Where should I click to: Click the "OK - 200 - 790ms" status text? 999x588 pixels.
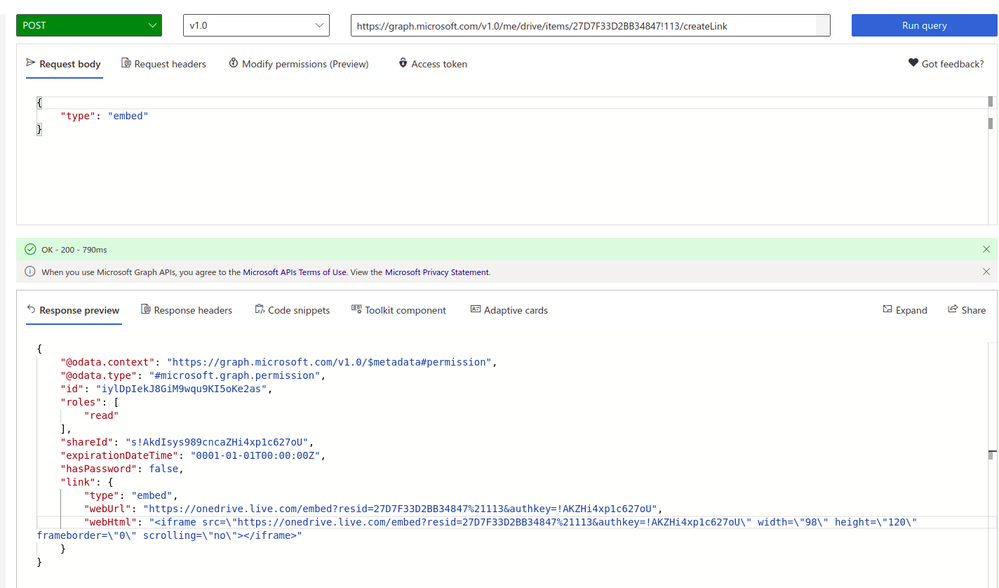coord(74,250)
